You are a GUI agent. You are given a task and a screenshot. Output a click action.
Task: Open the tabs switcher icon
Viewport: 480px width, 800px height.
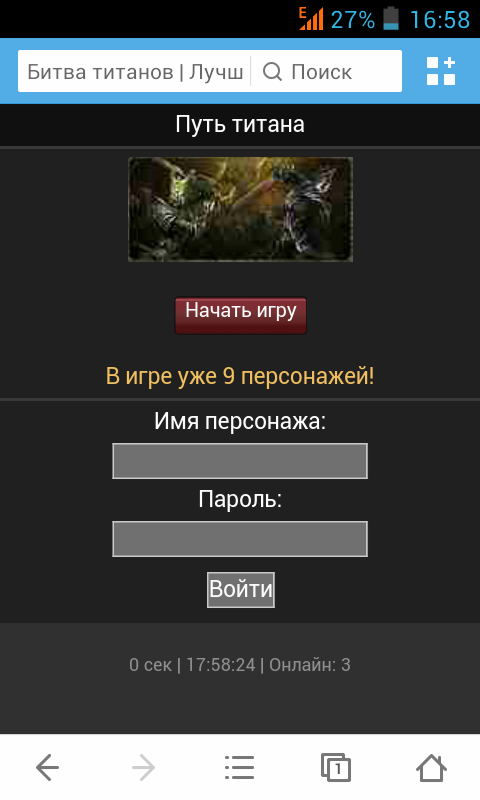click(336, 767)
